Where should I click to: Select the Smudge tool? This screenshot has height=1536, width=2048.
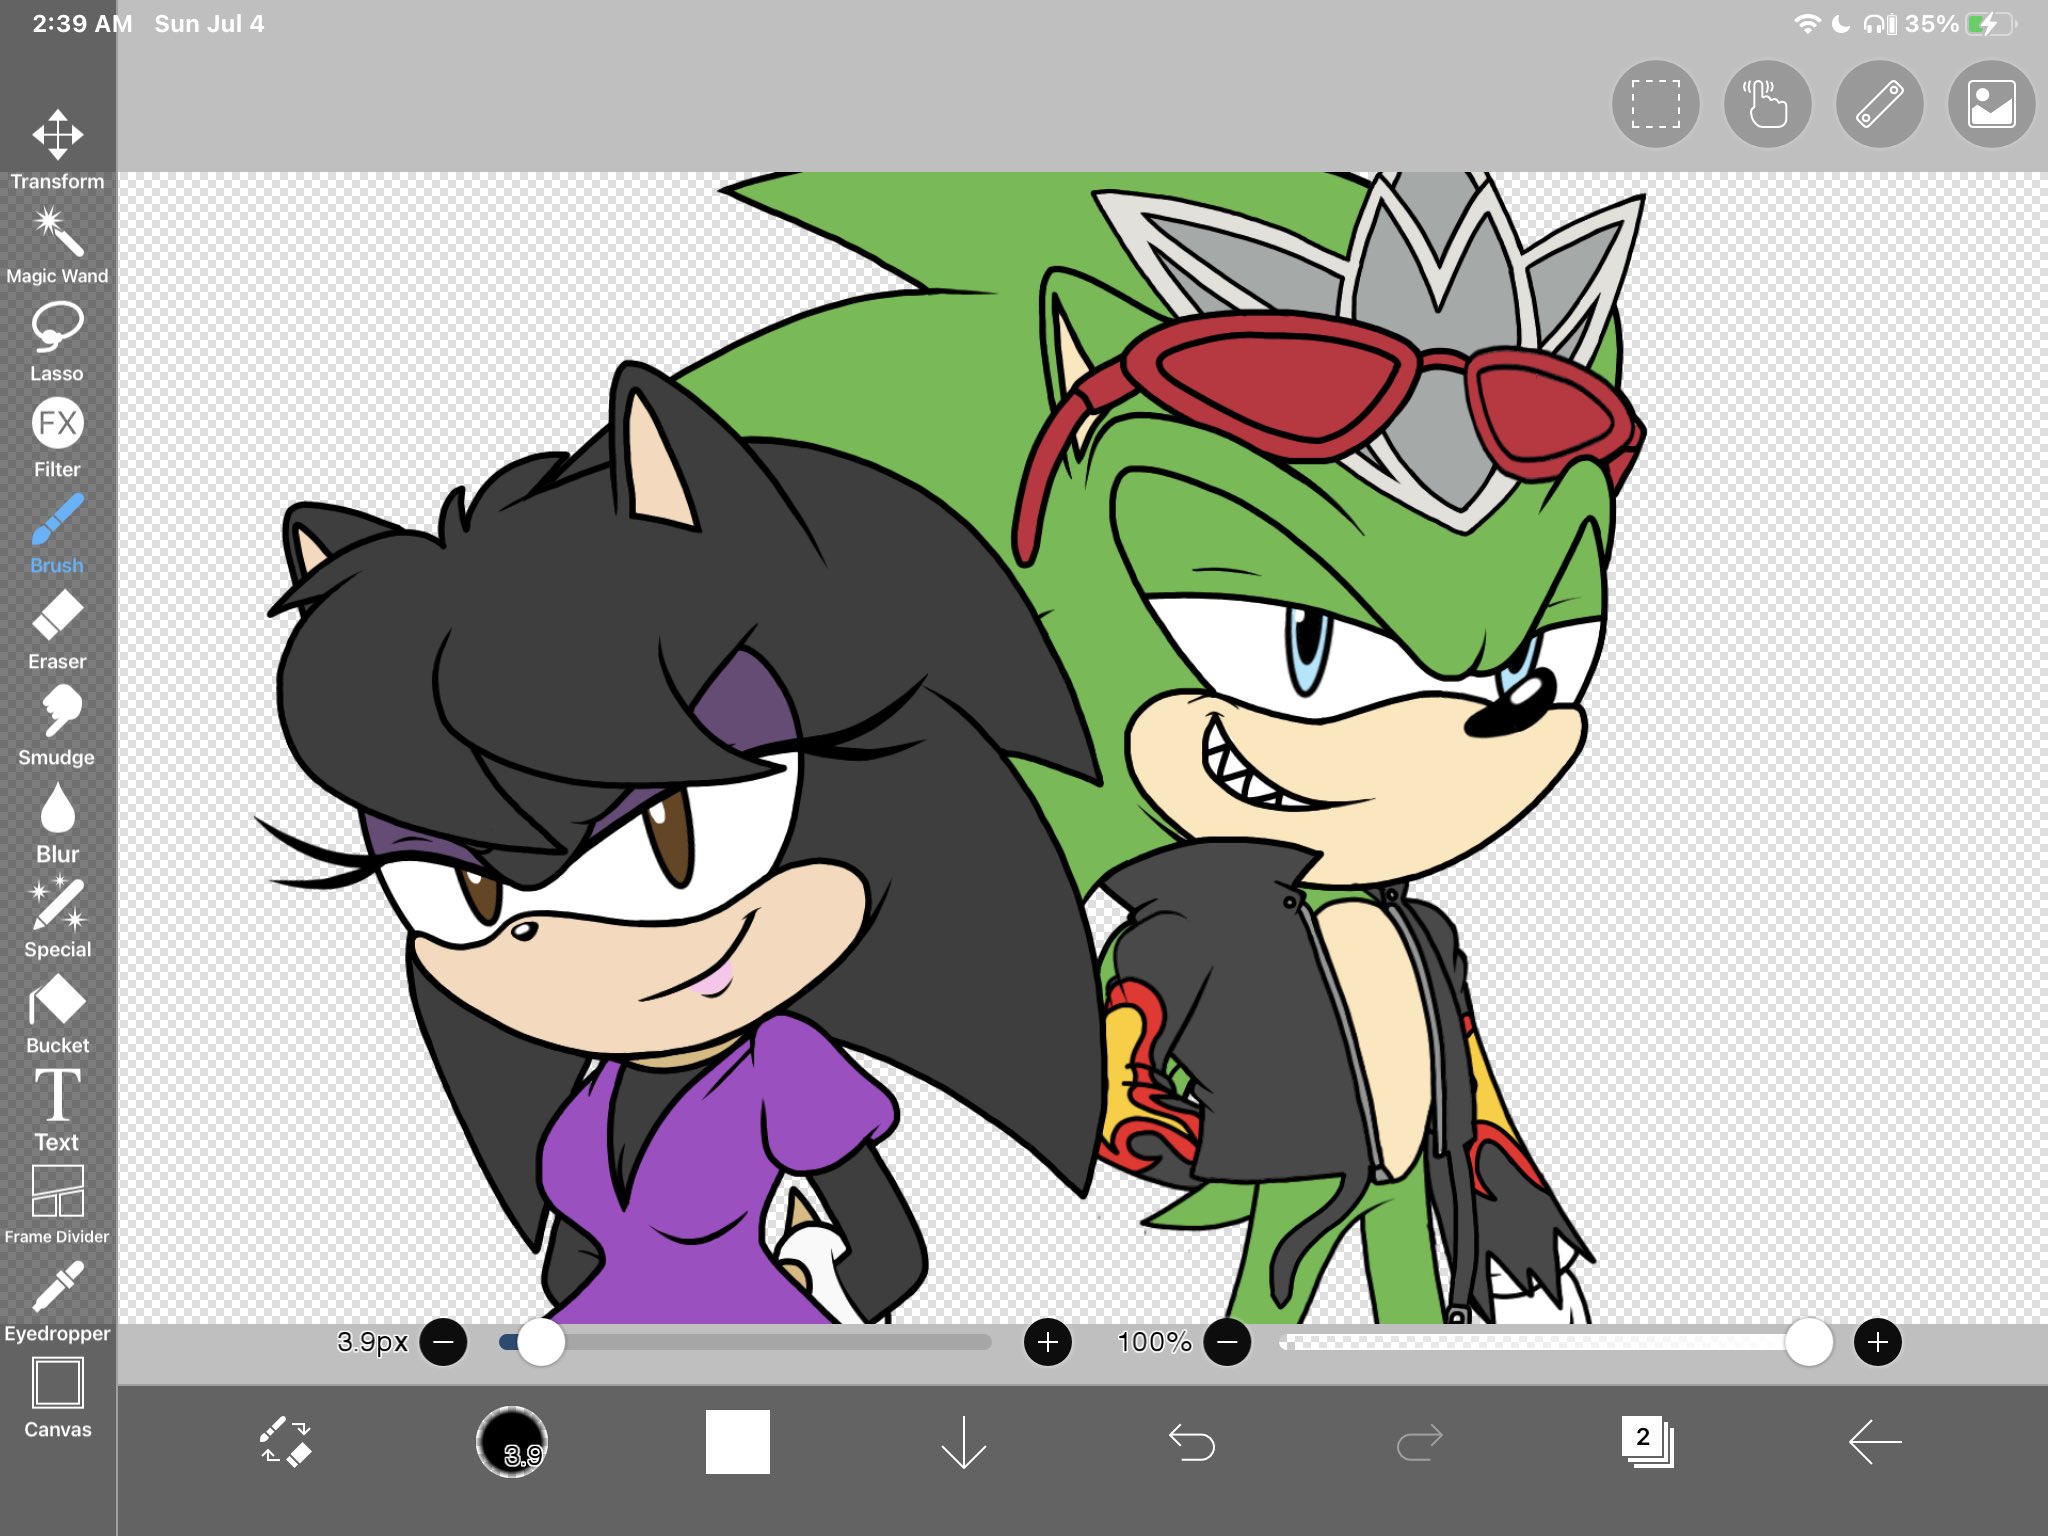coord(57,712)
